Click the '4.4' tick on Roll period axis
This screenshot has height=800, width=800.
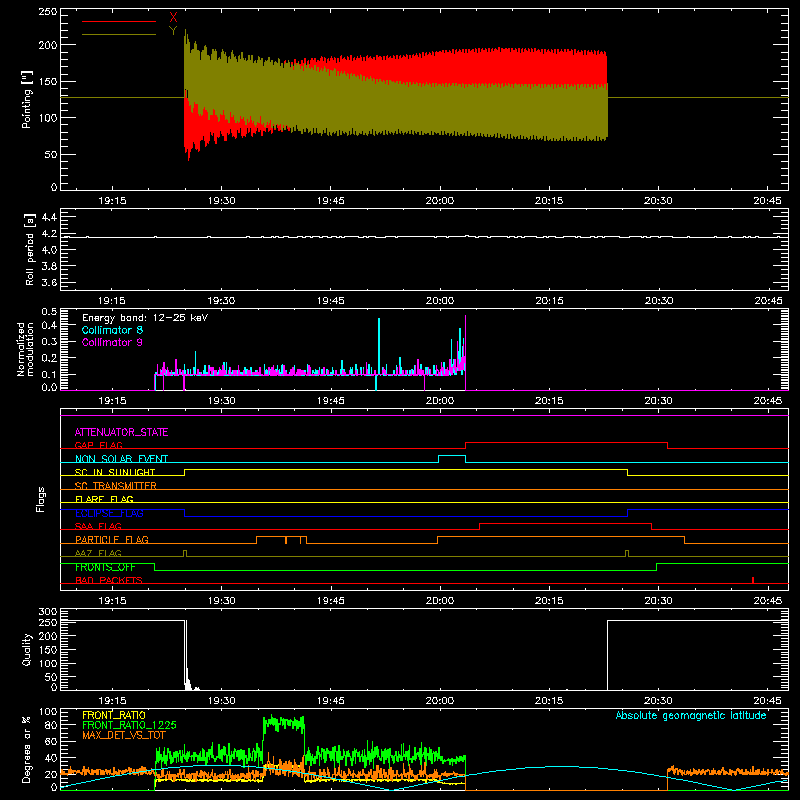click(x=49, y=217)
